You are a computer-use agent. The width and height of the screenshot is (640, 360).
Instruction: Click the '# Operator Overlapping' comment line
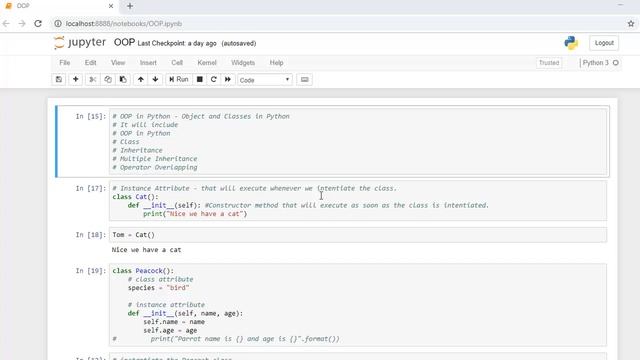(155, 167)
